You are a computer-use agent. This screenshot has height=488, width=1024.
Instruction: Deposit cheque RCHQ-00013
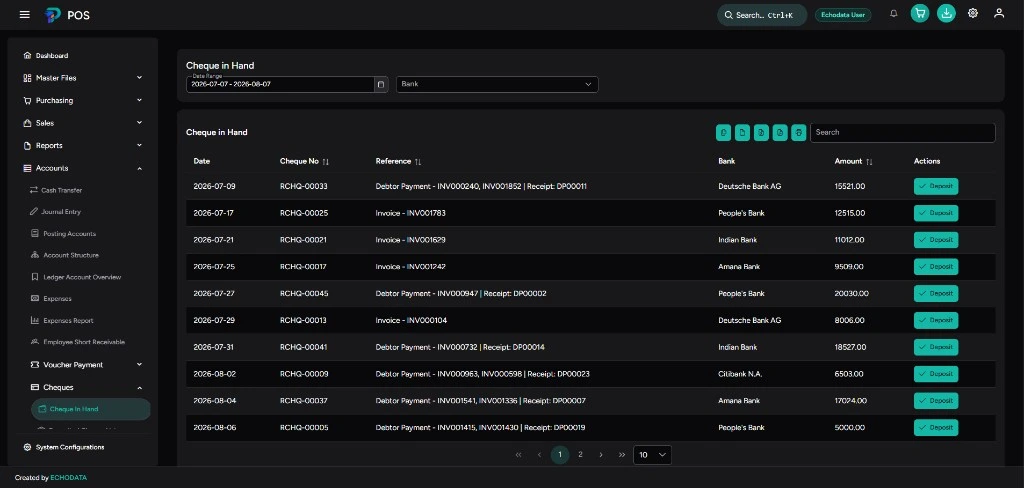[936, 320]
